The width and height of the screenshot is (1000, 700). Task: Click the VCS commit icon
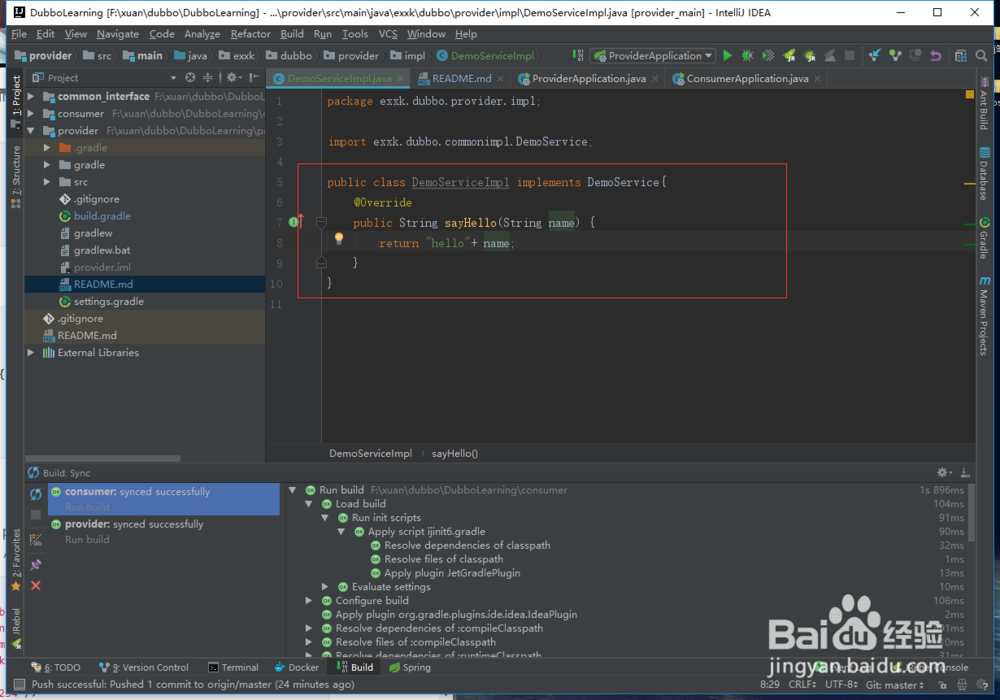[895, 55]
